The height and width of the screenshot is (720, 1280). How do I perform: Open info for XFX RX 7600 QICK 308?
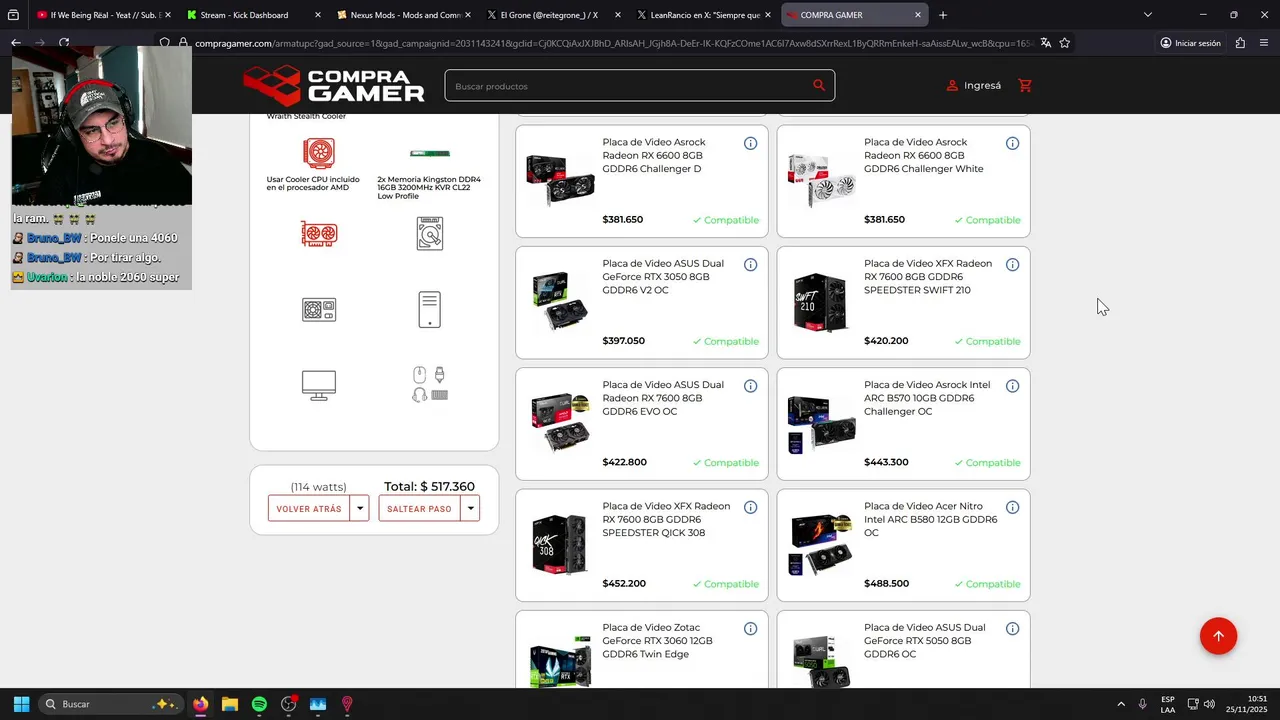[751, 507]
